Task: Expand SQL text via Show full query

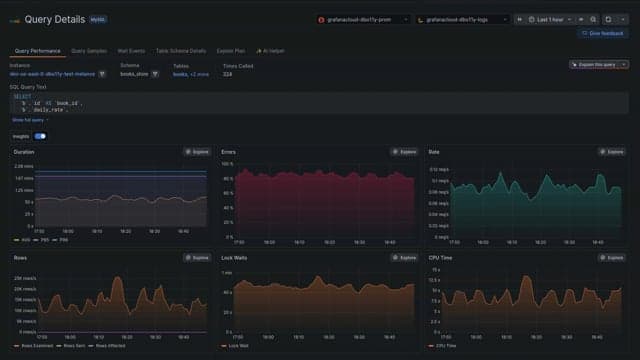Action: click(30, 120)
